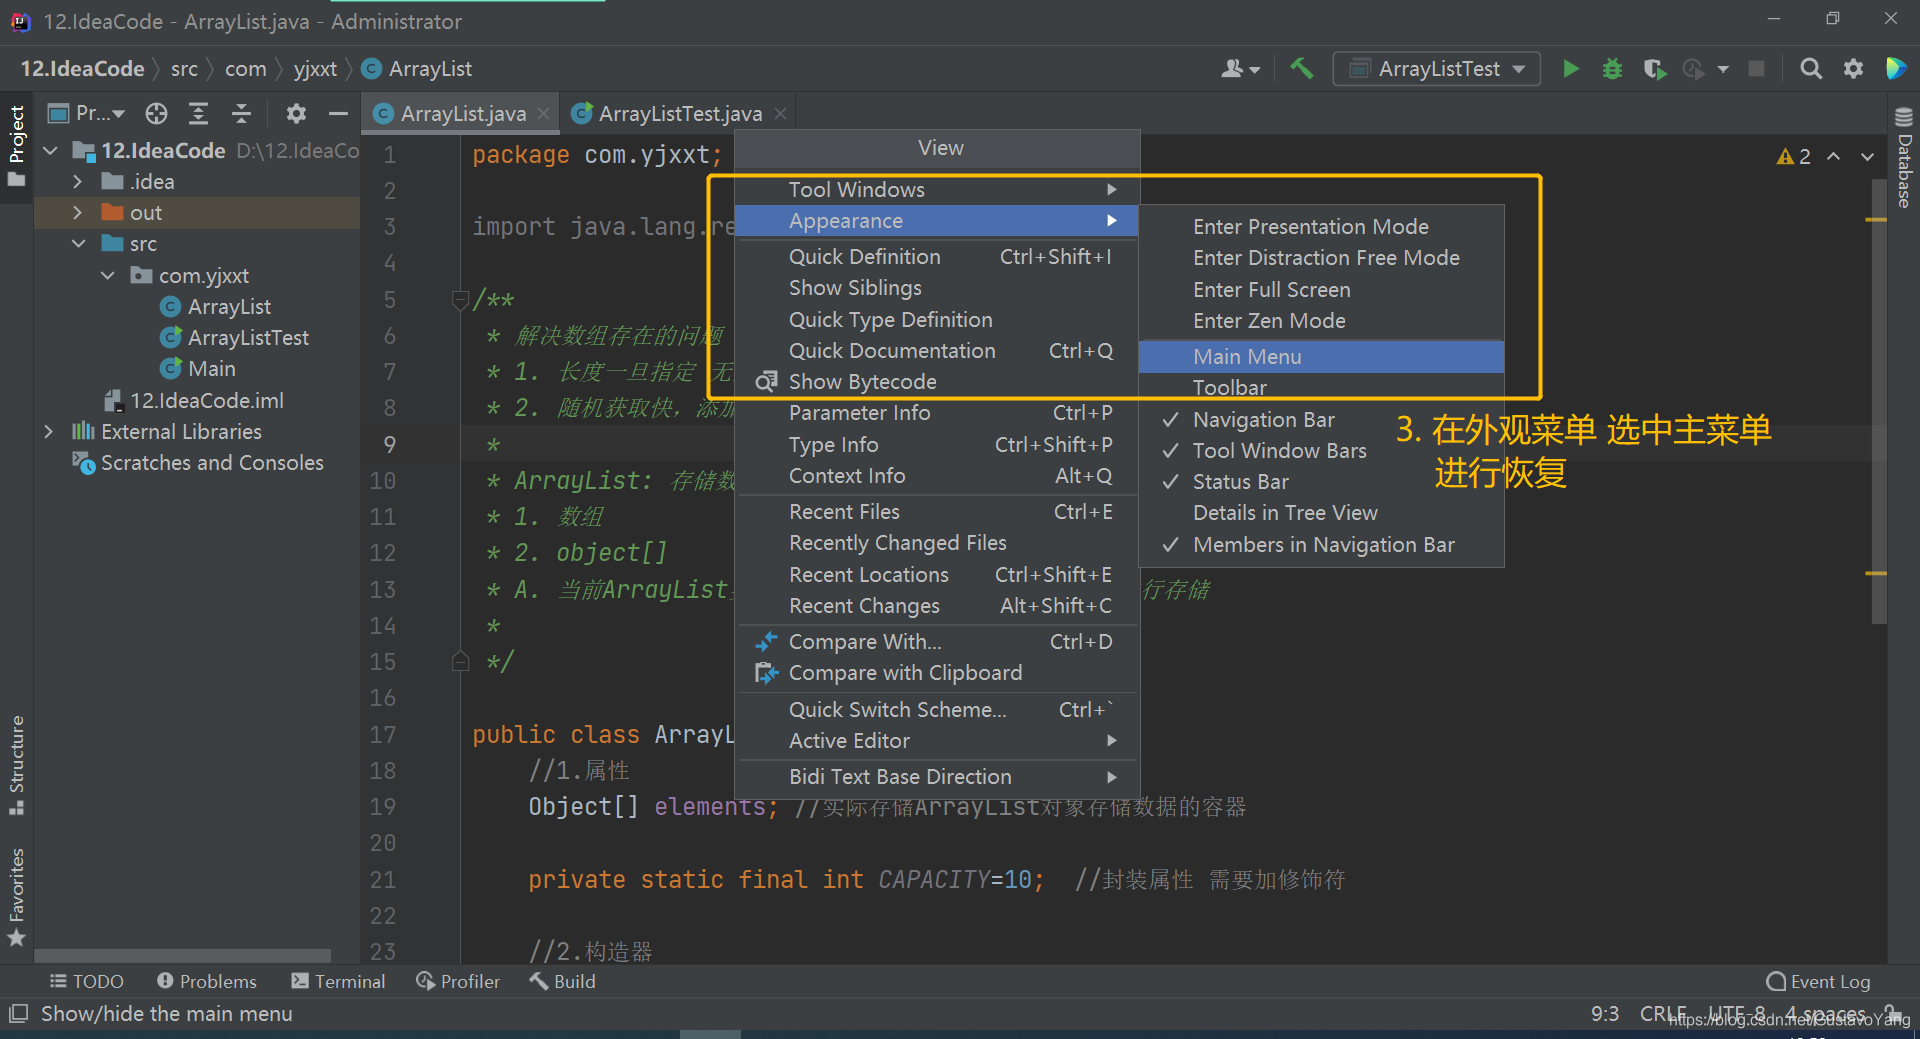This screenshot has height=1039, width=1920.
Task: Open Search Everywhere magnifier icon
Action: 1810,69
